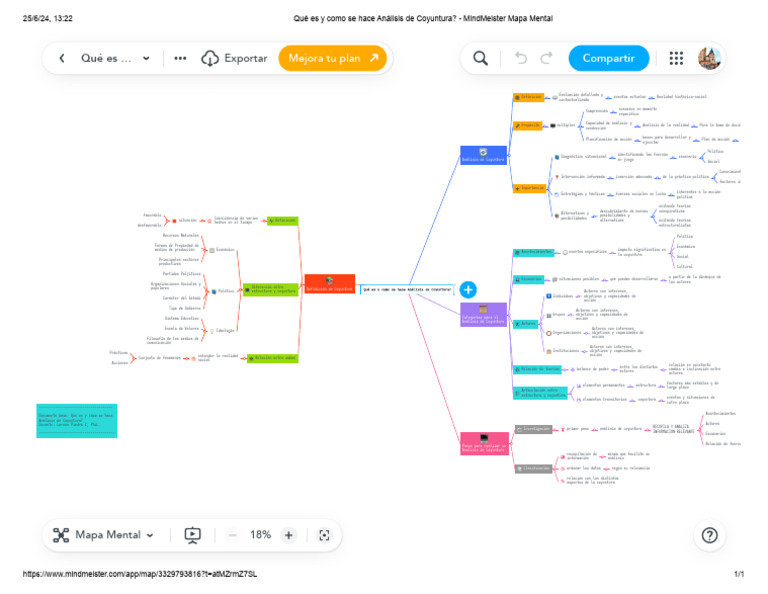Viewport: 768px width, 594px height.
Task: Open the map title 'Qué es ...' dropdown
Action: point(116,58)
